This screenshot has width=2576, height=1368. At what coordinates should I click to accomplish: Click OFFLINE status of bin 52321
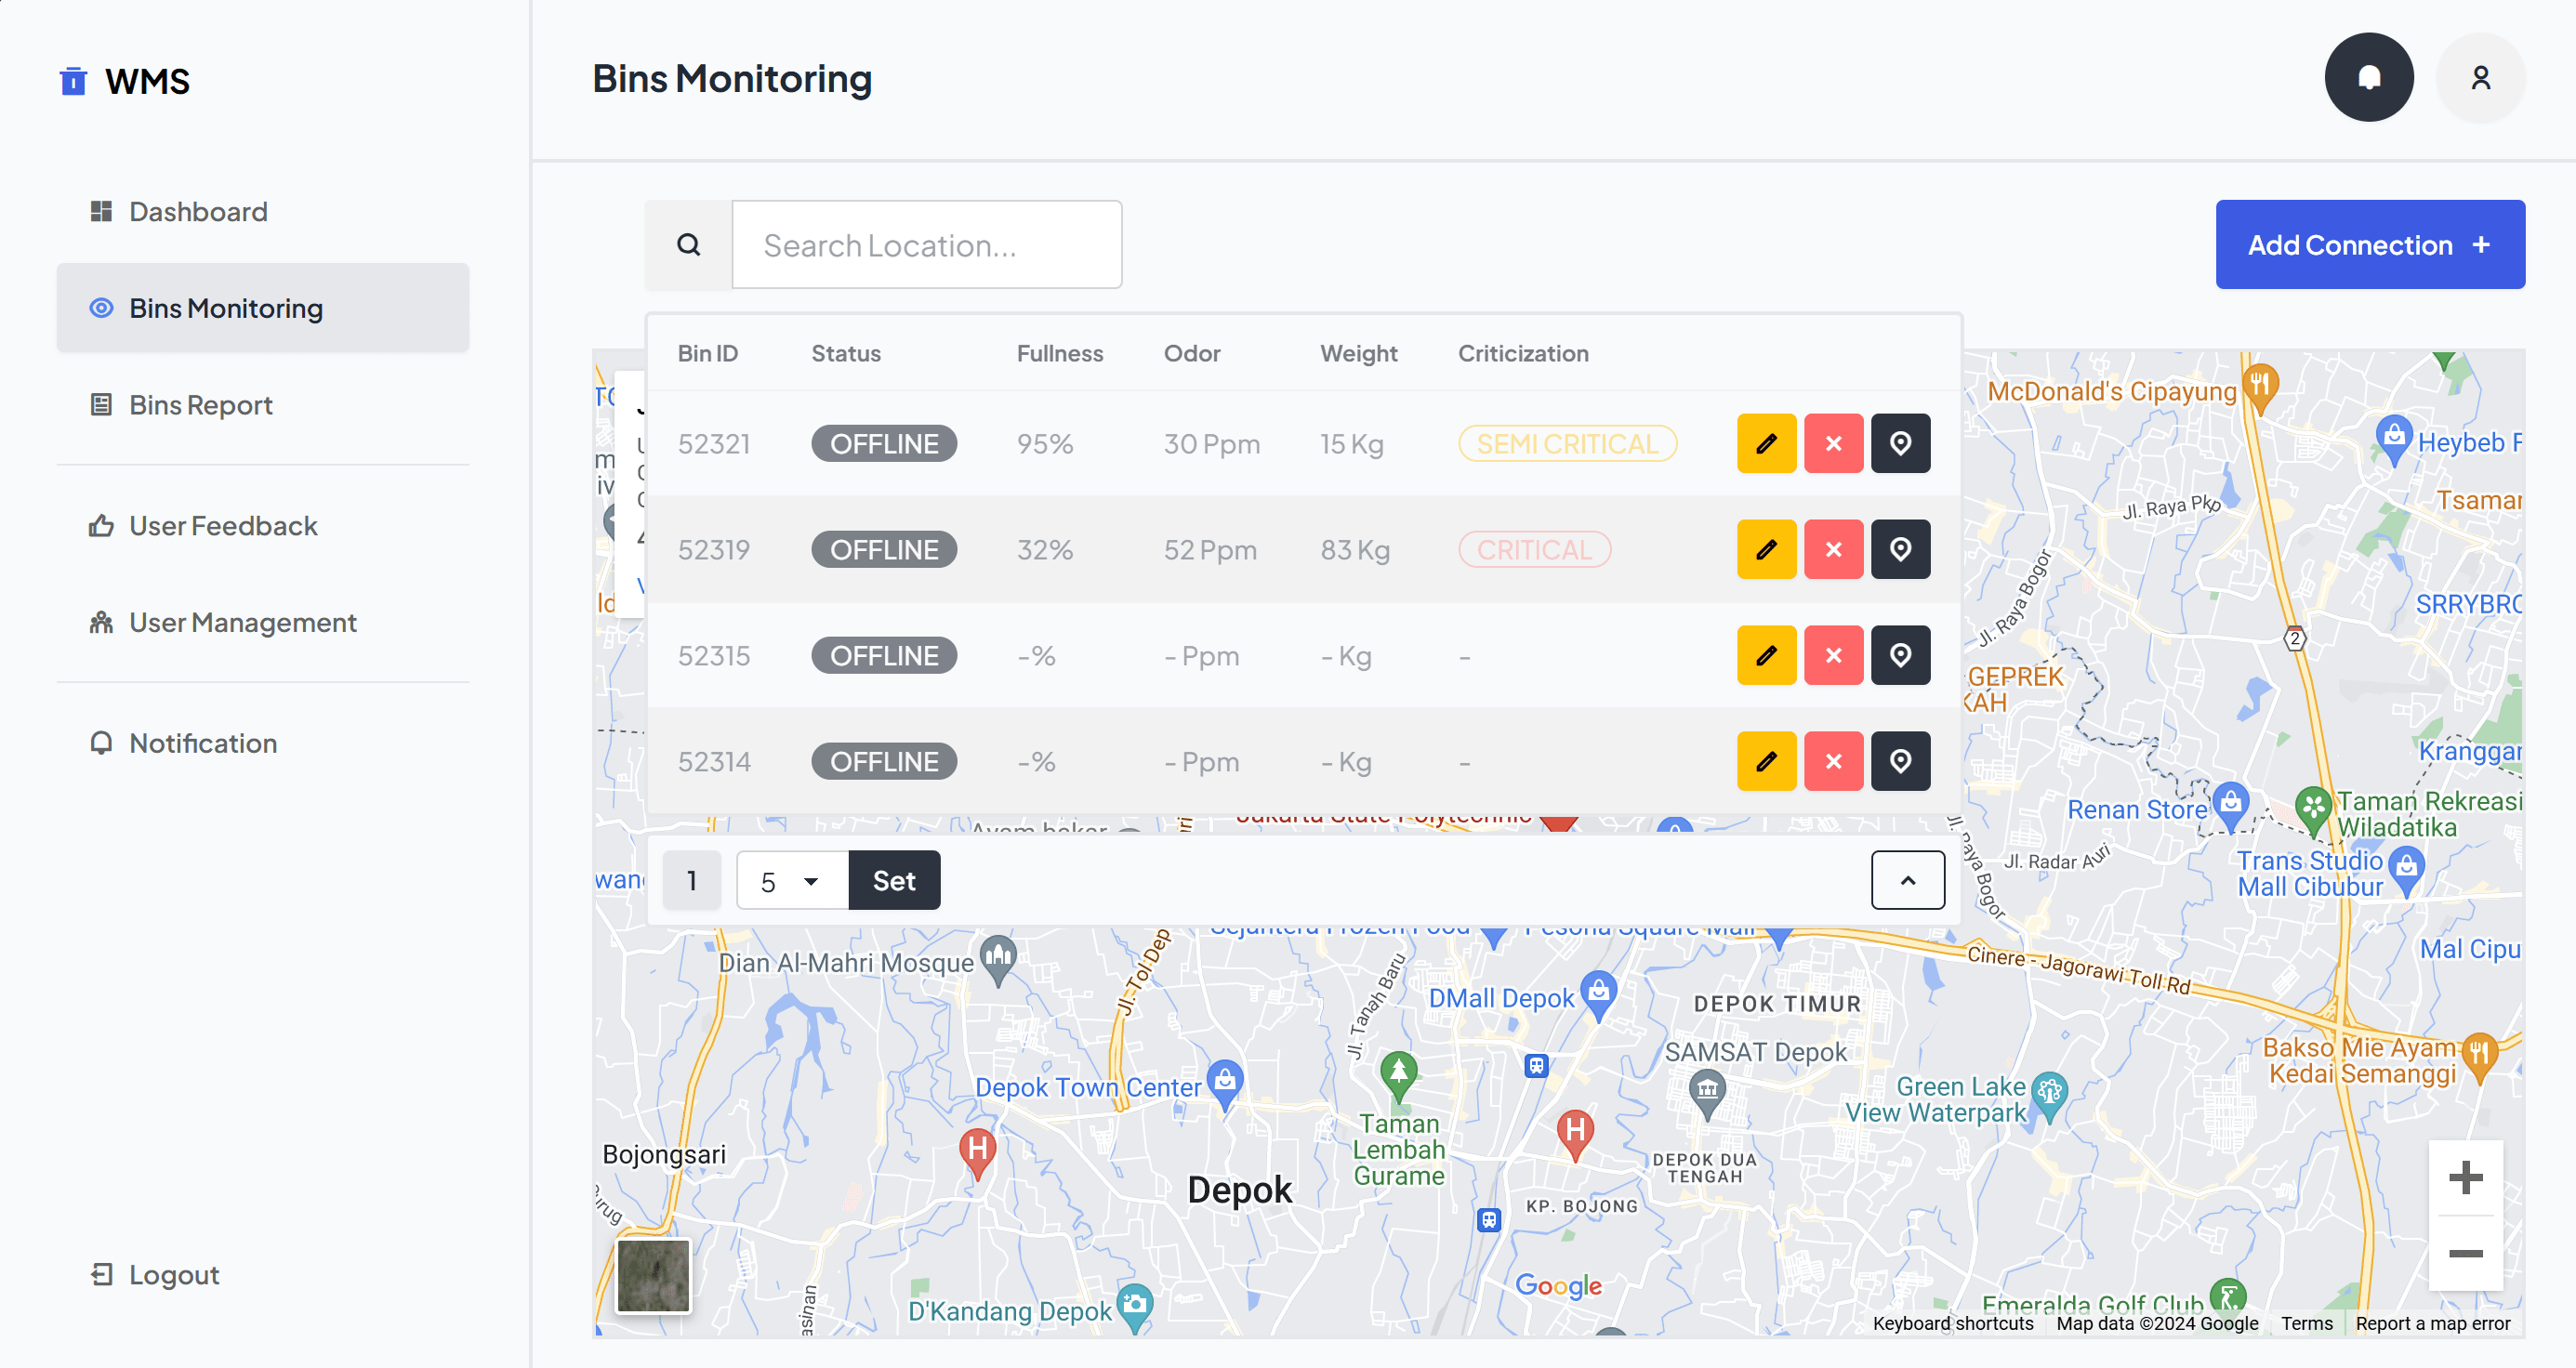pos(883,444)
